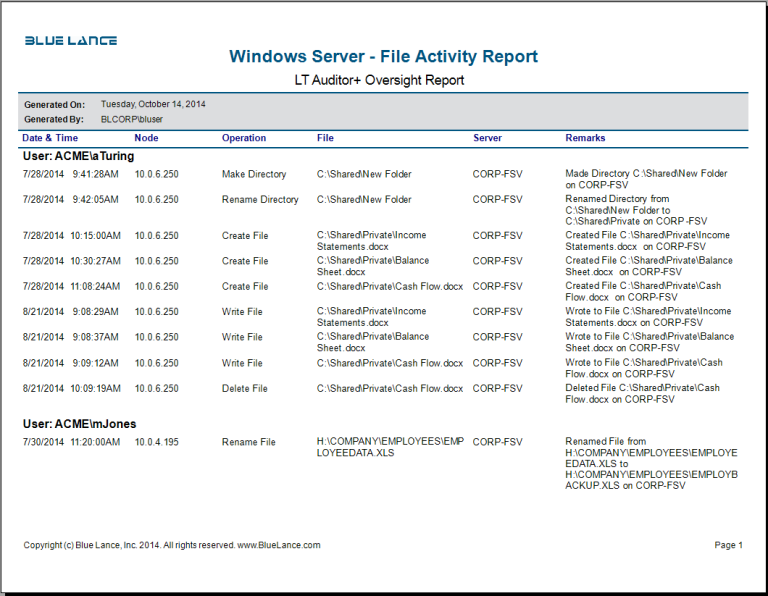Click the File column header
The height and width of the screenshot is (596, 768).
pos(325,138)
